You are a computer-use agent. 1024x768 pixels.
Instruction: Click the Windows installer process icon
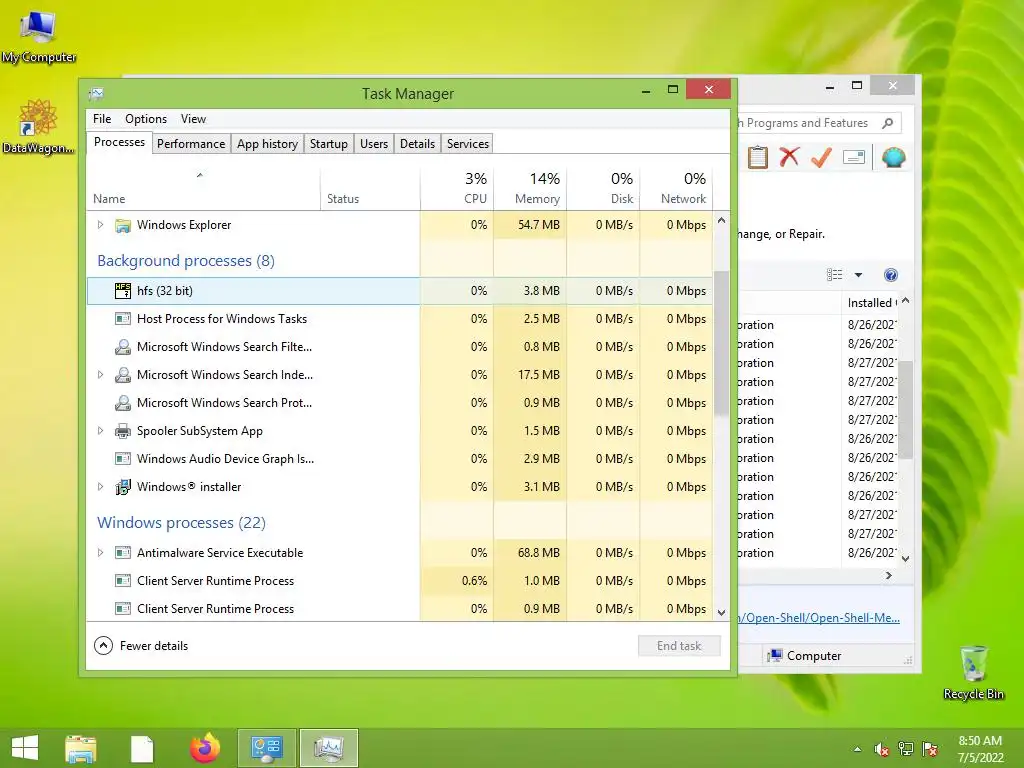123,487
